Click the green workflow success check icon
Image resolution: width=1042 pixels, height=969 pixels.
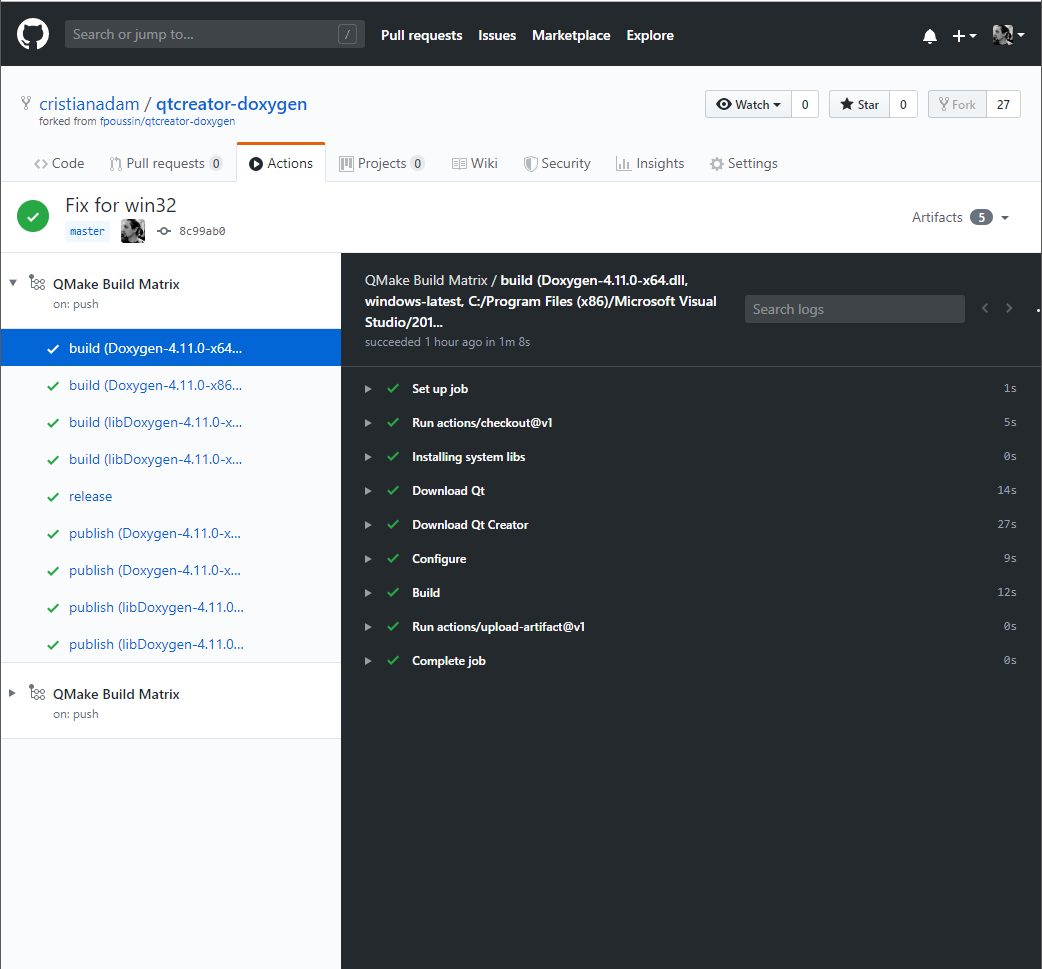(33, 216)
